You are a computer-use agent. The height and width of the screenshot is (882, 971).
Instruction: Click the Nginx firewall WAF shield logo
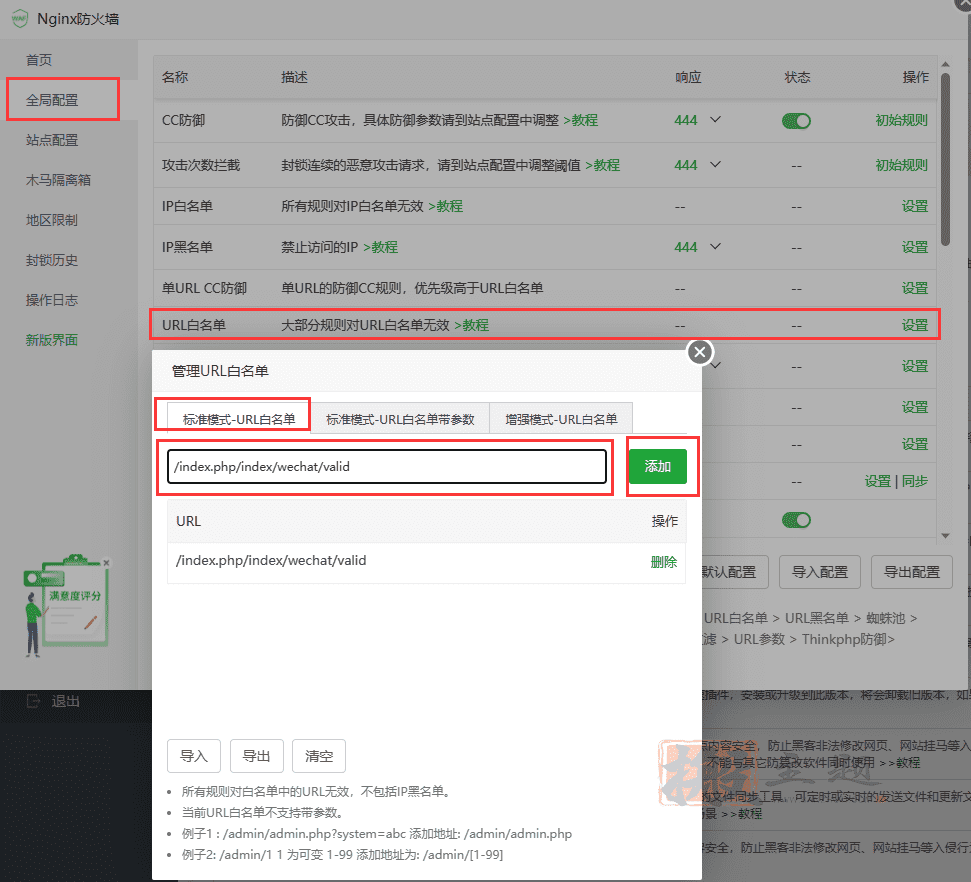[x=20, y=19]
